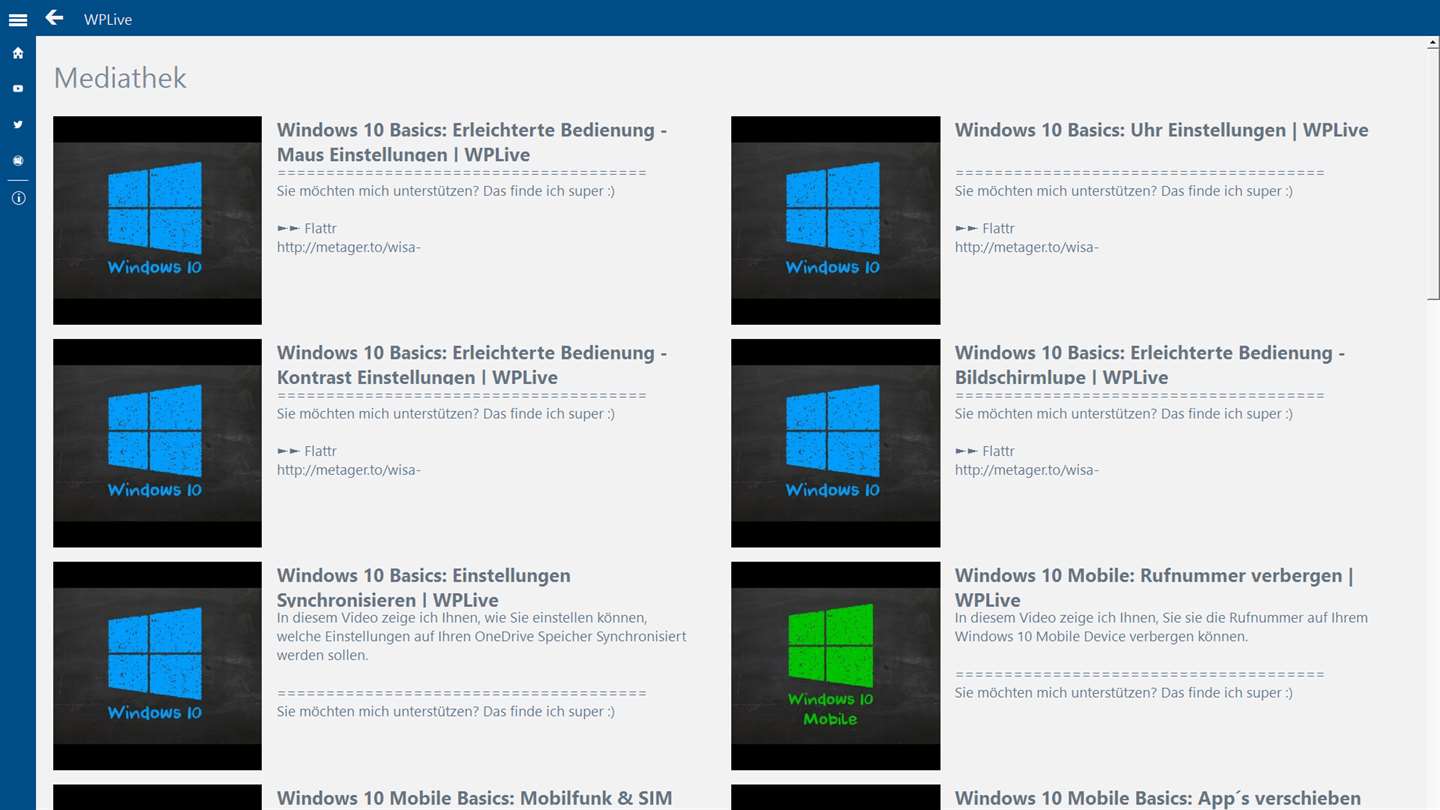Click 'Sie möchten mich unterstützen?' in Bildschirmlupe card

pyautogui.click(x=1124, y=414)
